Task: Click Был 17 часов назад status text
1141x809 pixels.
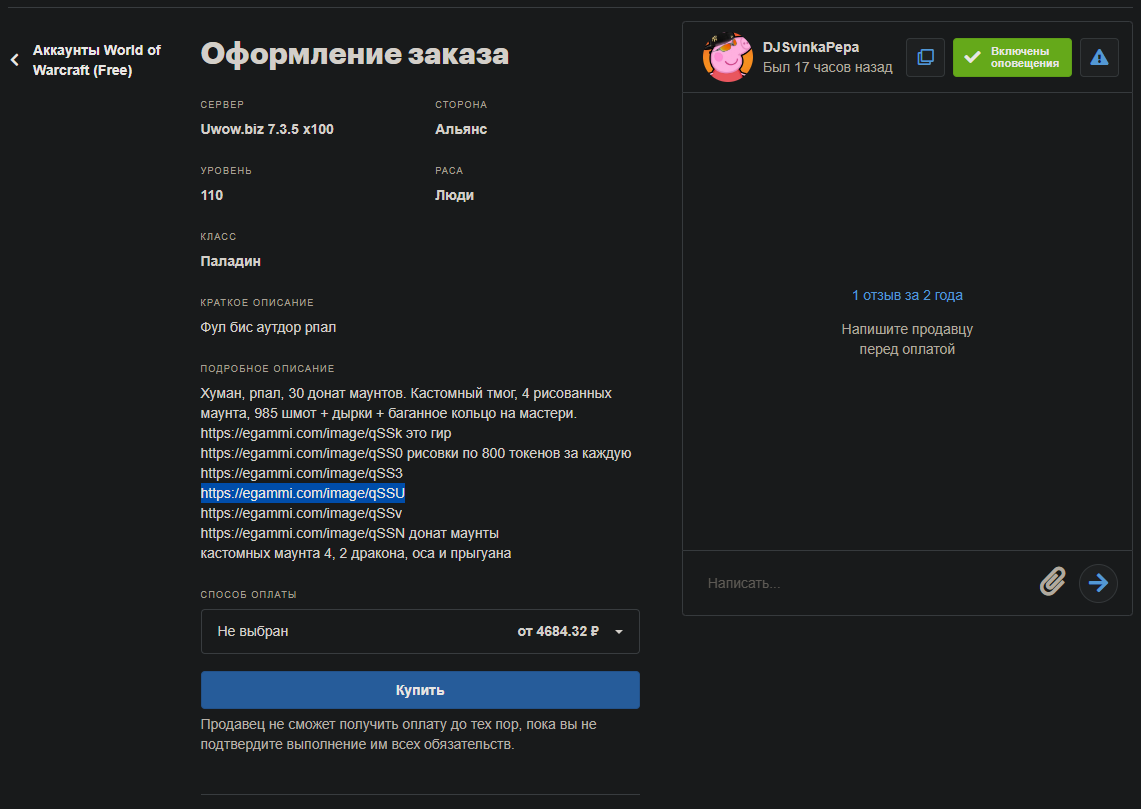Action: pyautogui.click(x=827, y=67)
